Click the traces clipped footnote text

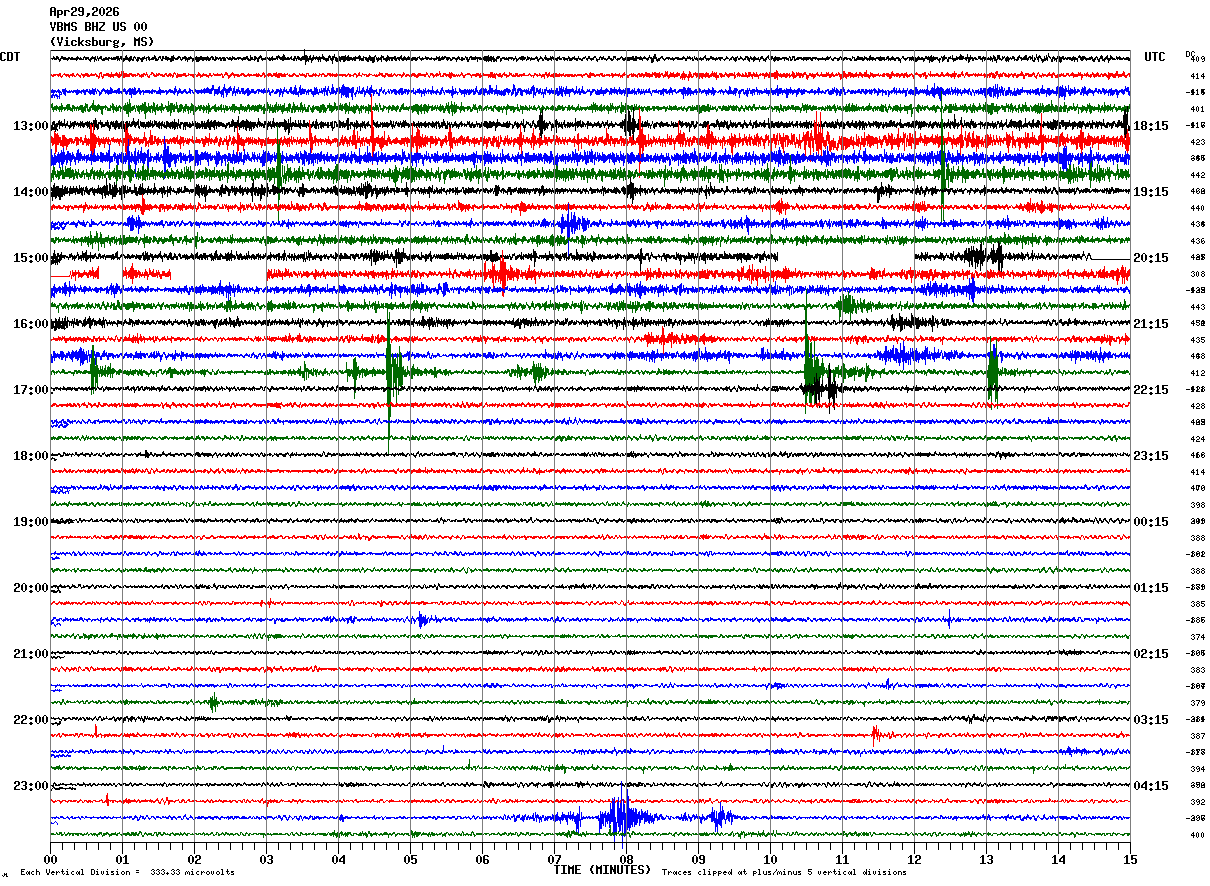784,872
